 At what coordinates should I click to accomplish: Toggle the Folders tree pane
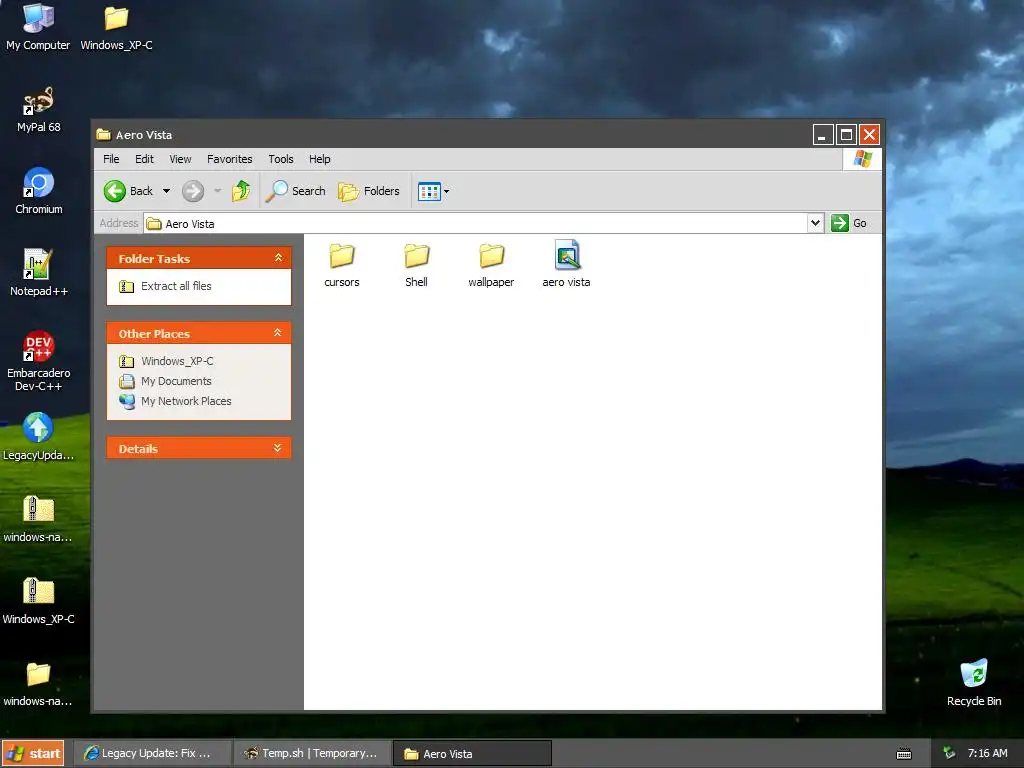click(369, 191)
